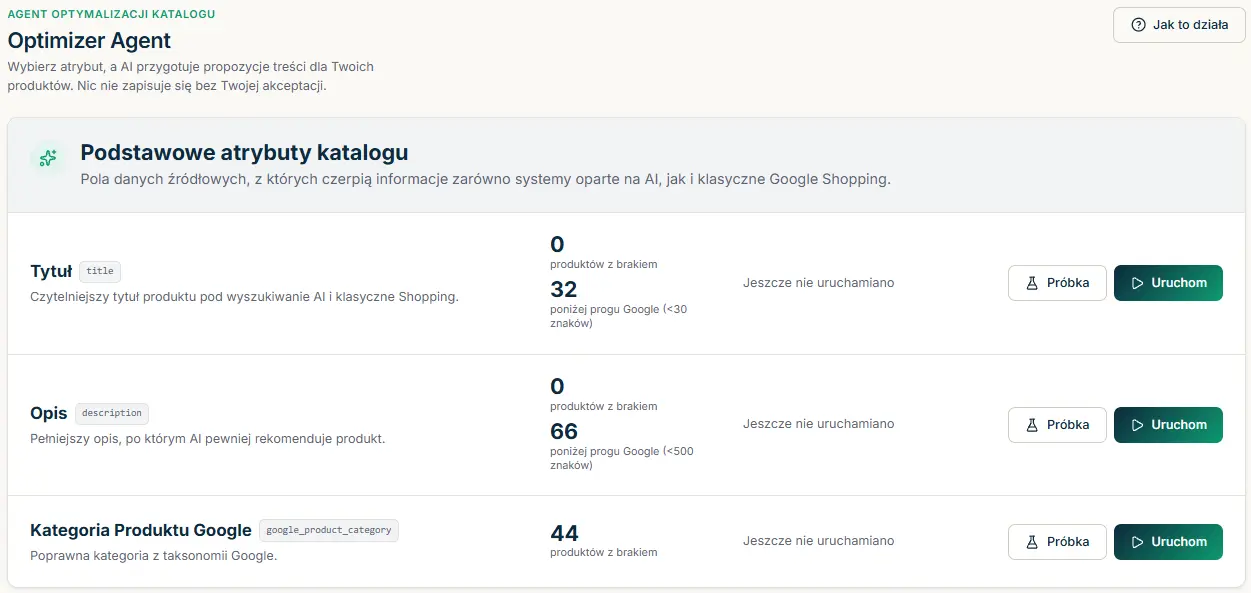Viewport: 1251px width, 593px height.
Task: Select the 'Podstawowe atrybuty katalogu' section heading
Action: [x=244, y=153]
